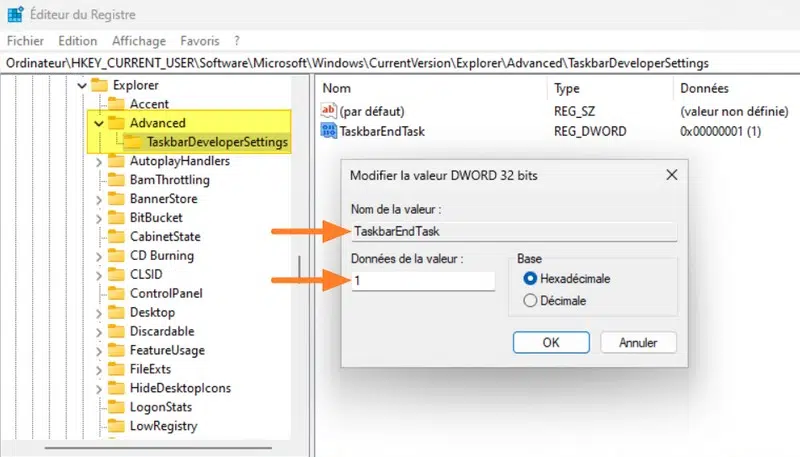Click the Registry Editor app icon

(15, 14)
